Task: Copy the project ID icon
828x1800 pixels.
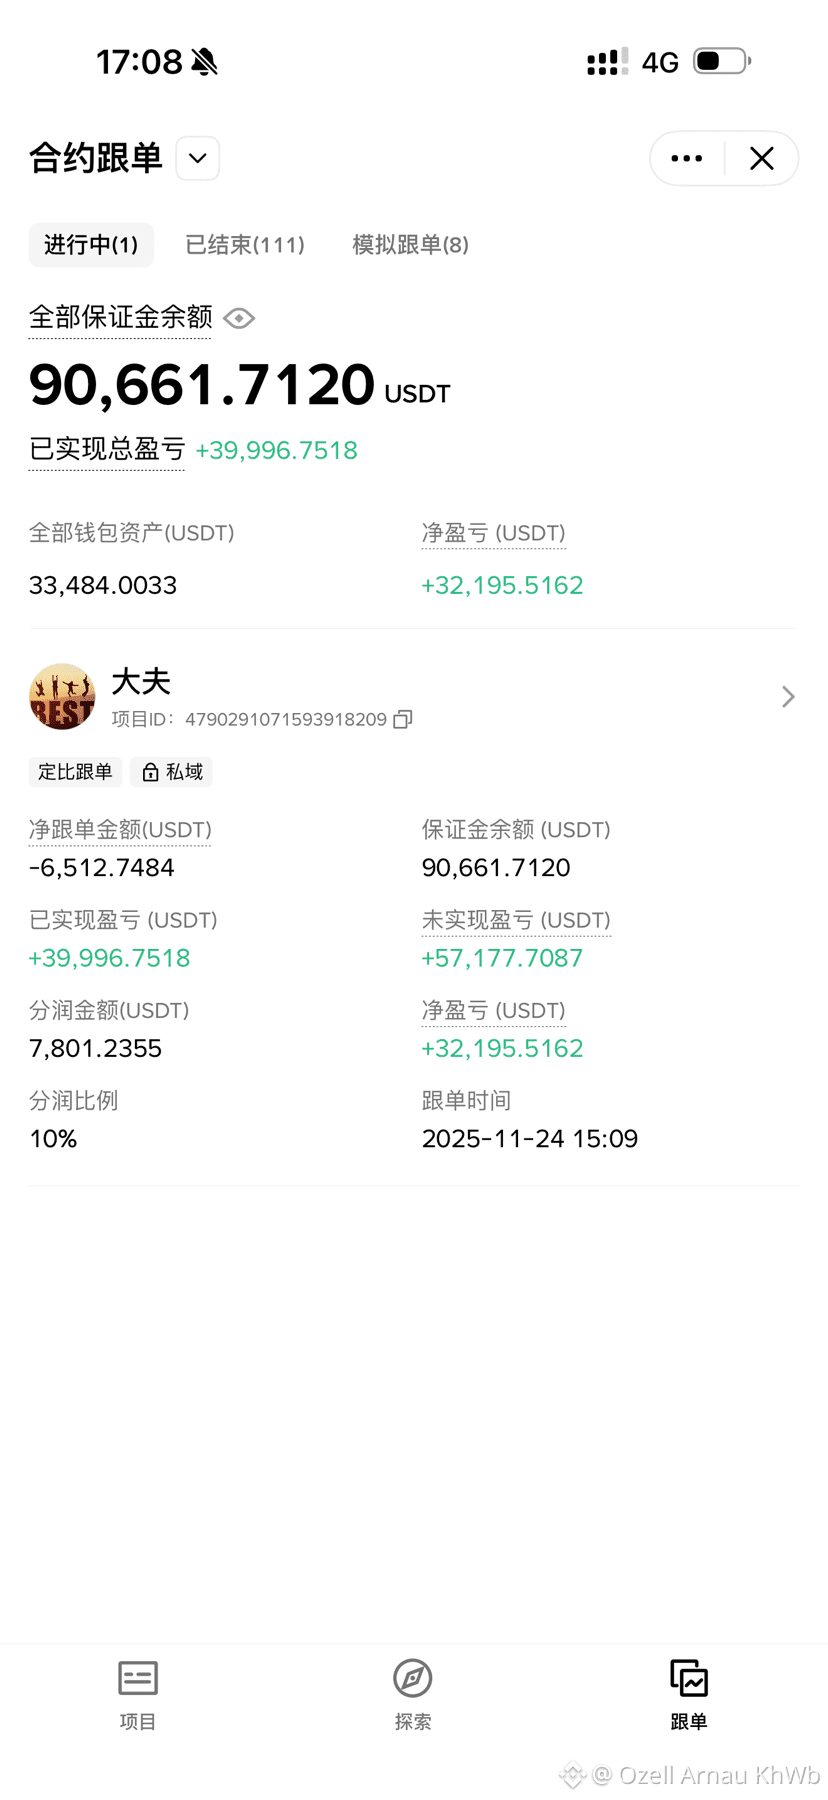Action: click(x=403, y=719)
